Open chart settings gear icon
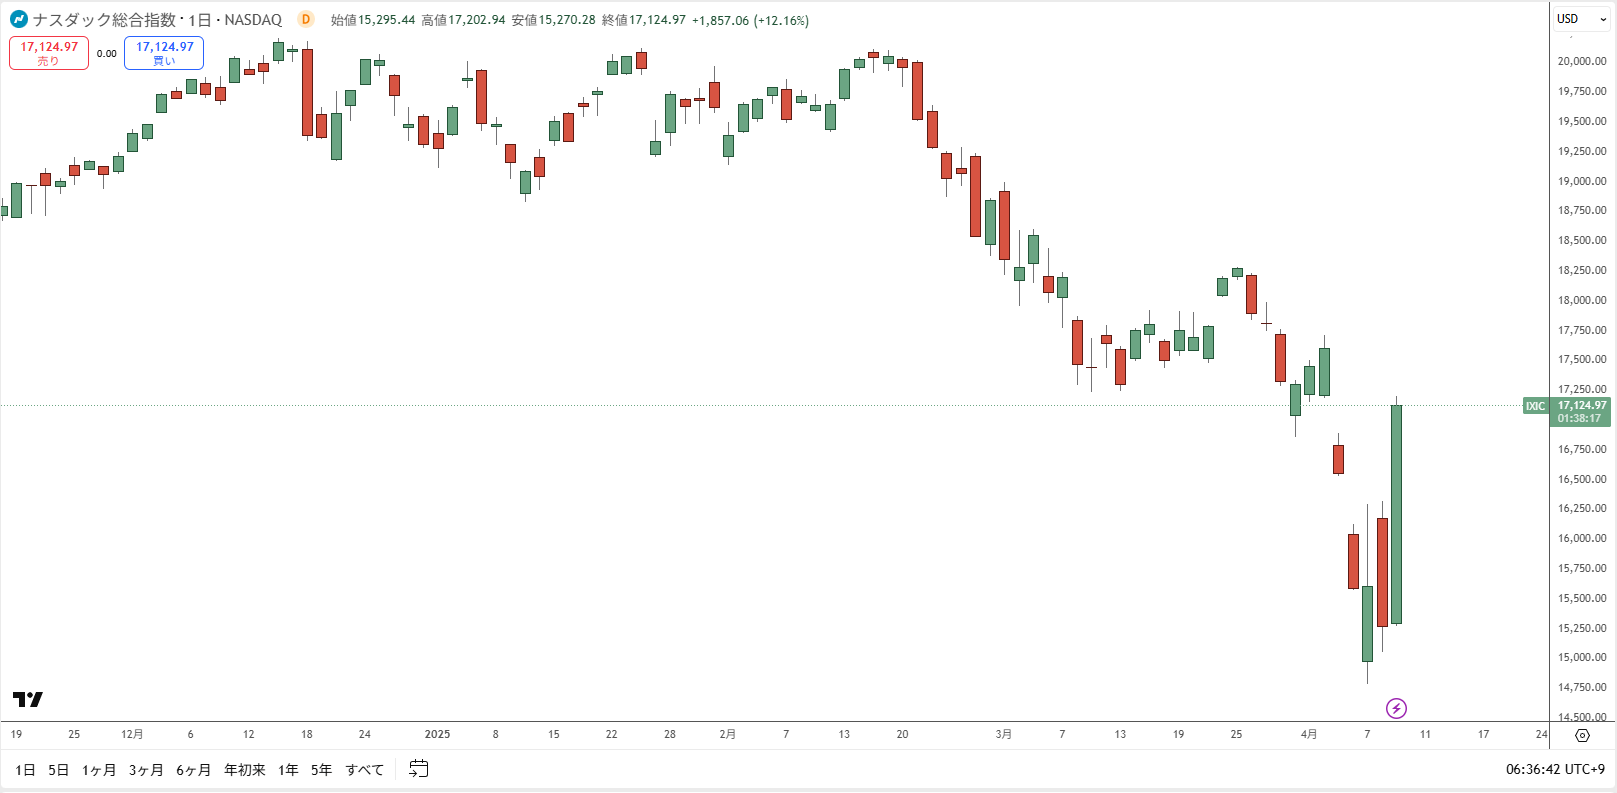Viewport: 1617px width, 793px height. click(x=1582, y=735)
